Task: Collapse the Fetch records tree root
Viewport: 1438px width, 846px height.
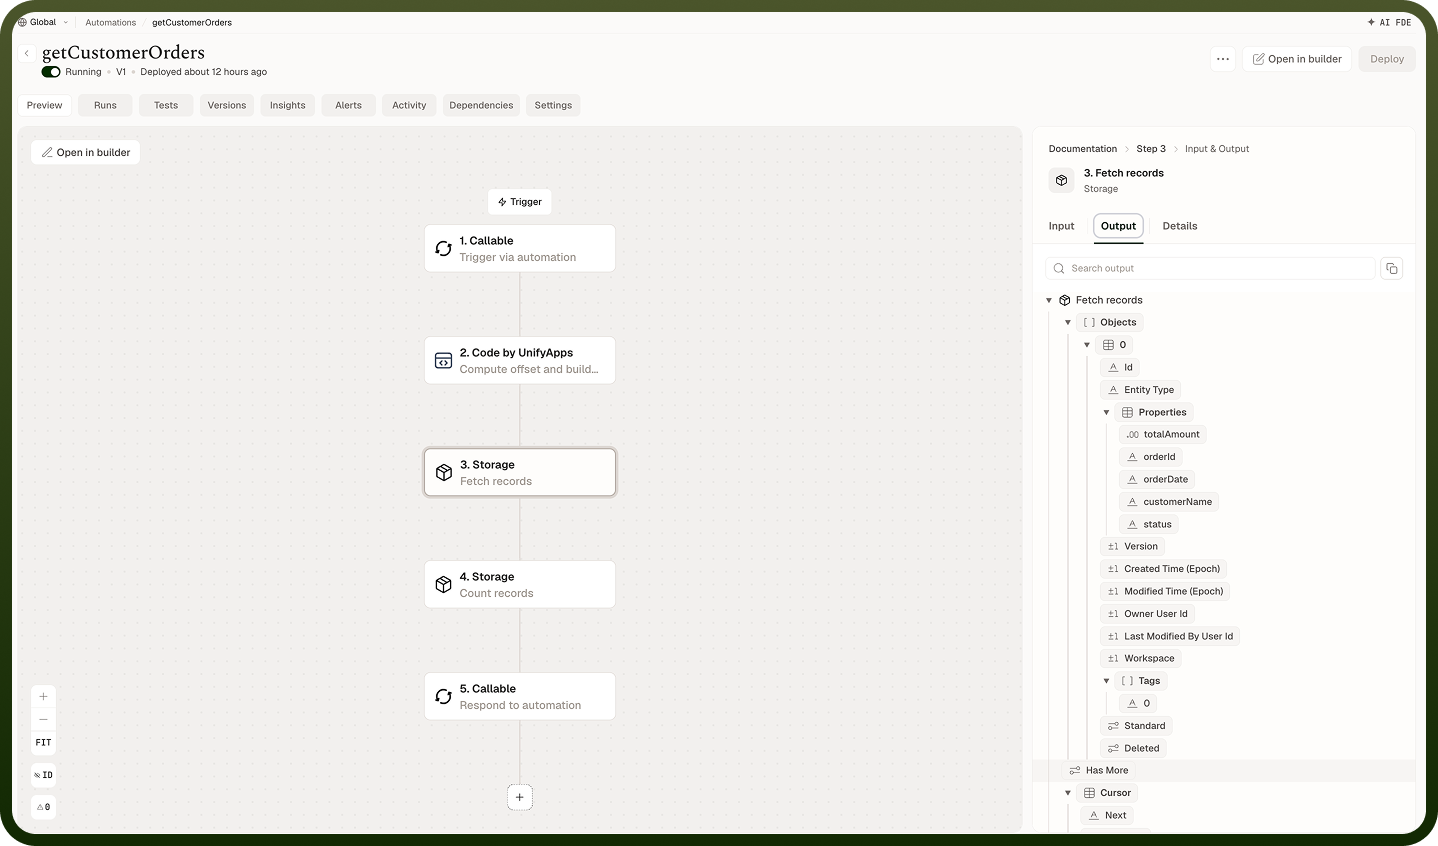Action: click(x=1049, y=300)
